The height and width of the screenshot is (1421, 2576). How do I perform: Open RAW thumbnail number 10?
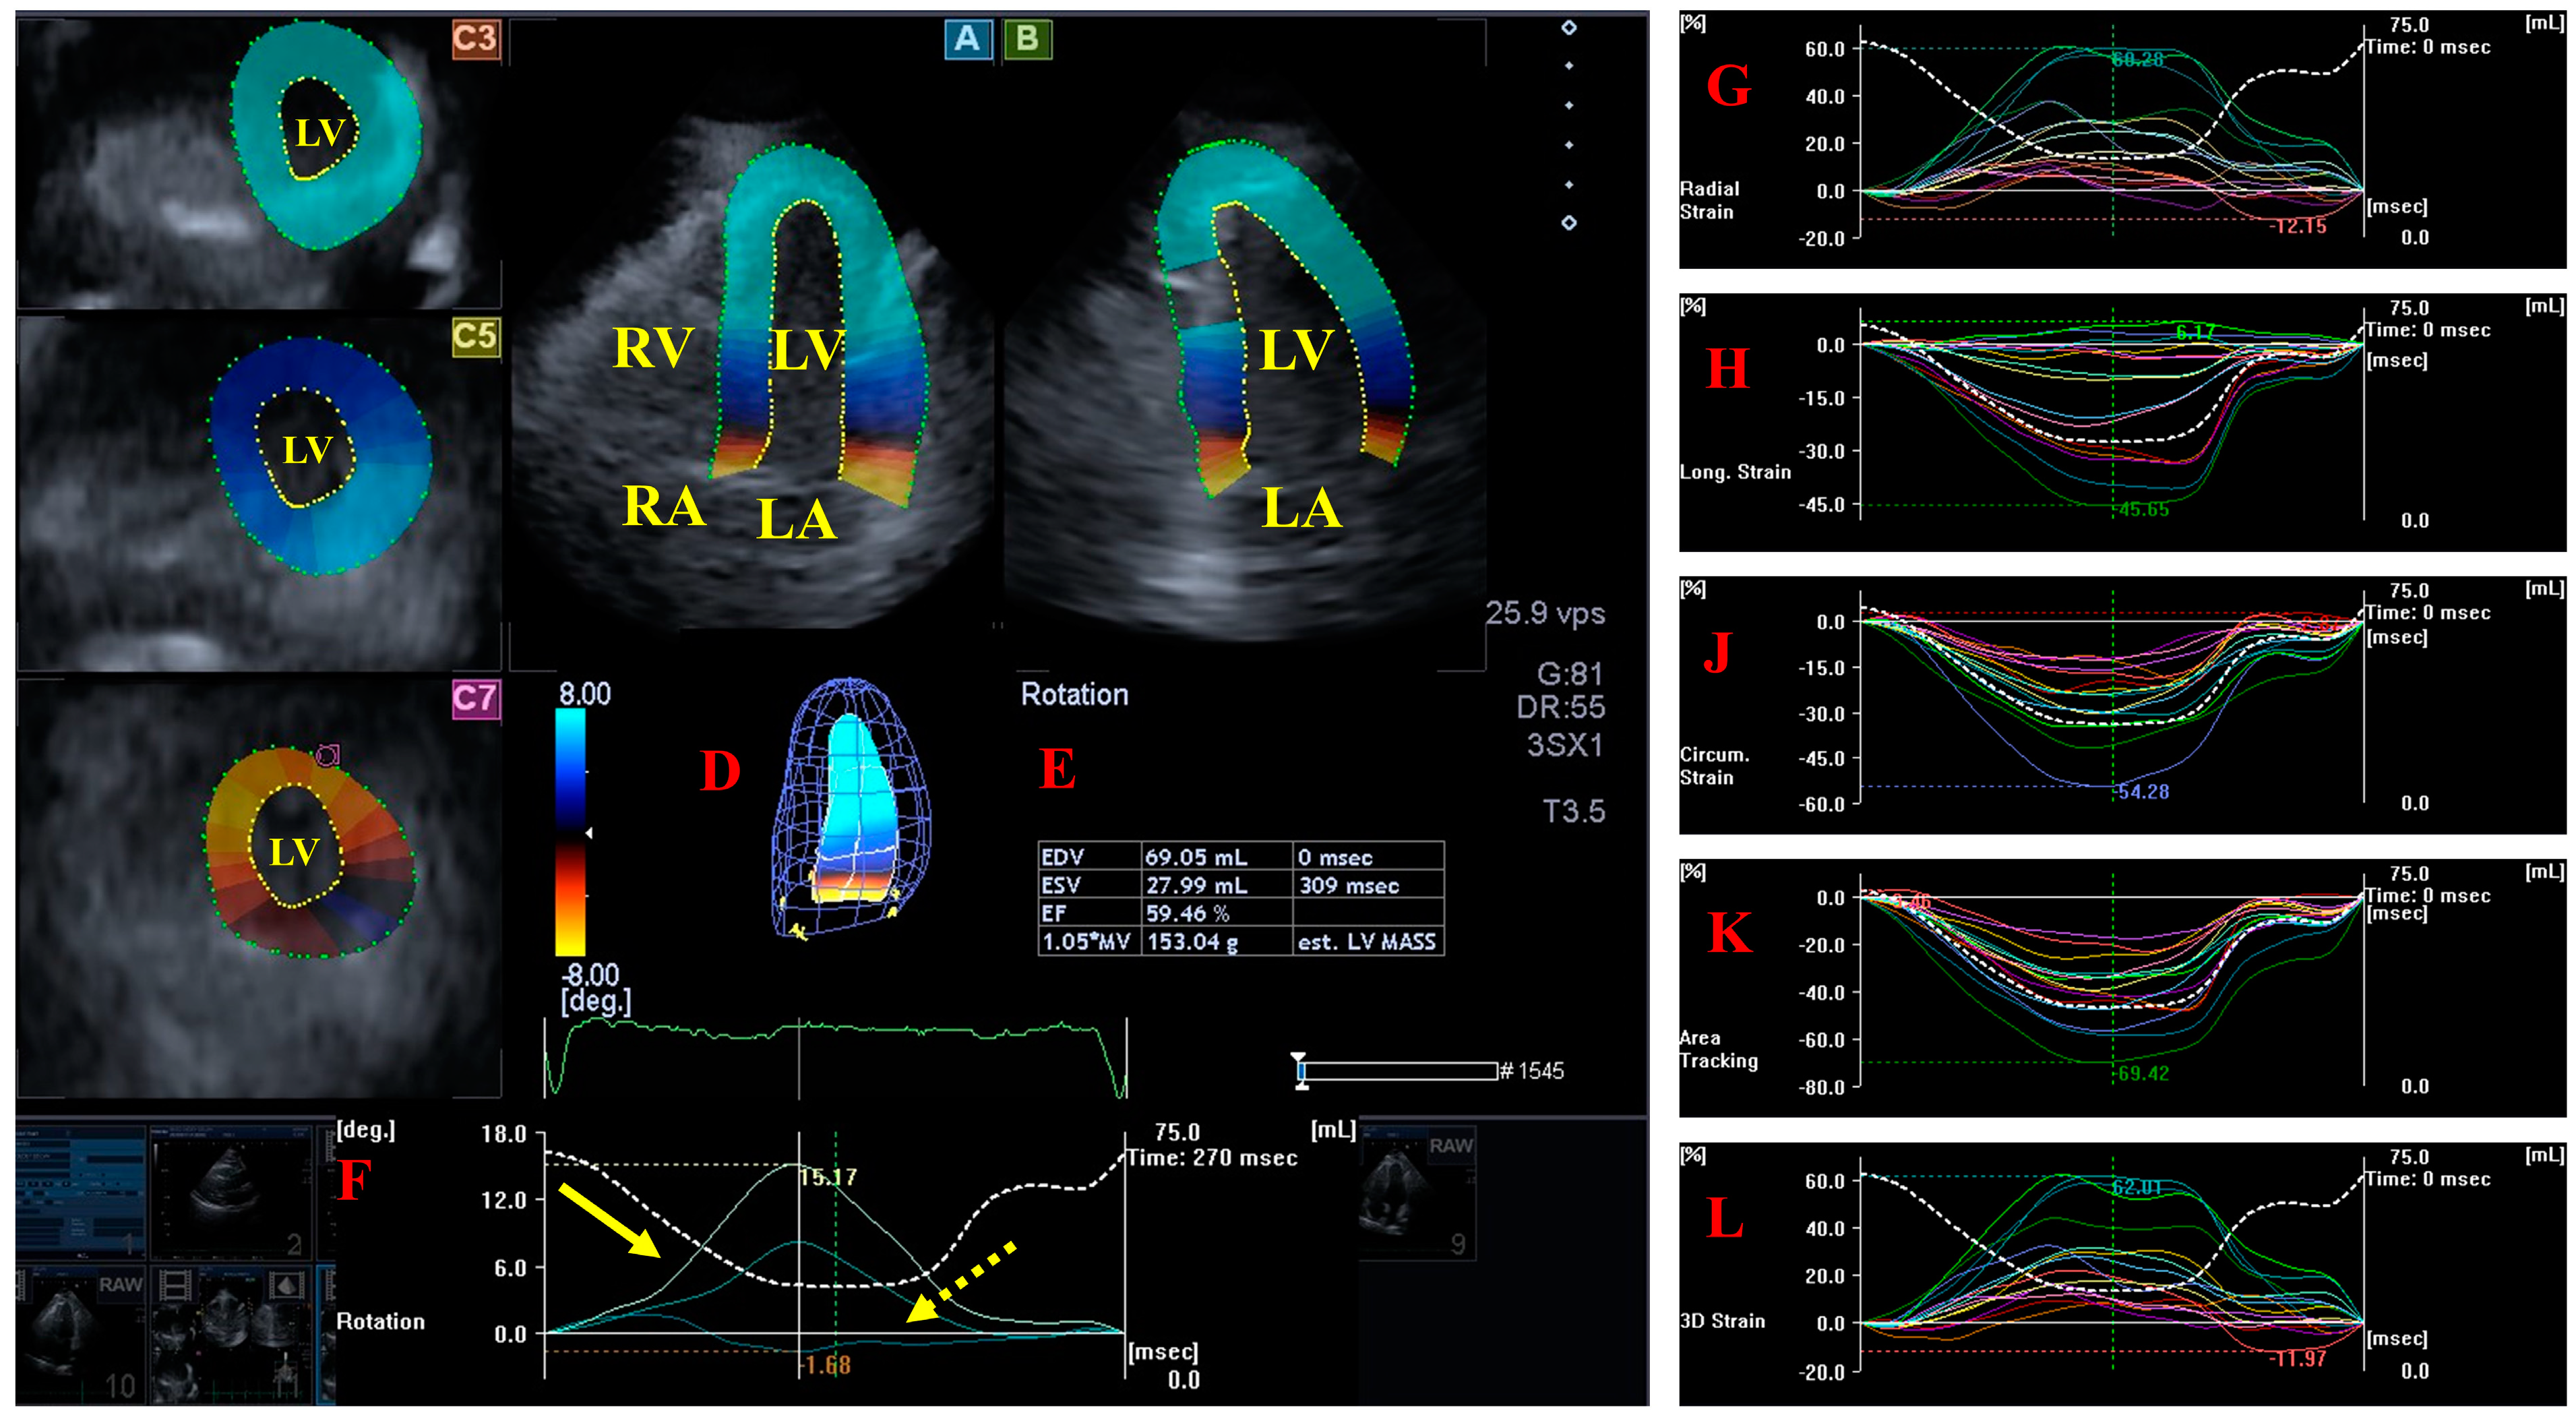click(80, 1335)
